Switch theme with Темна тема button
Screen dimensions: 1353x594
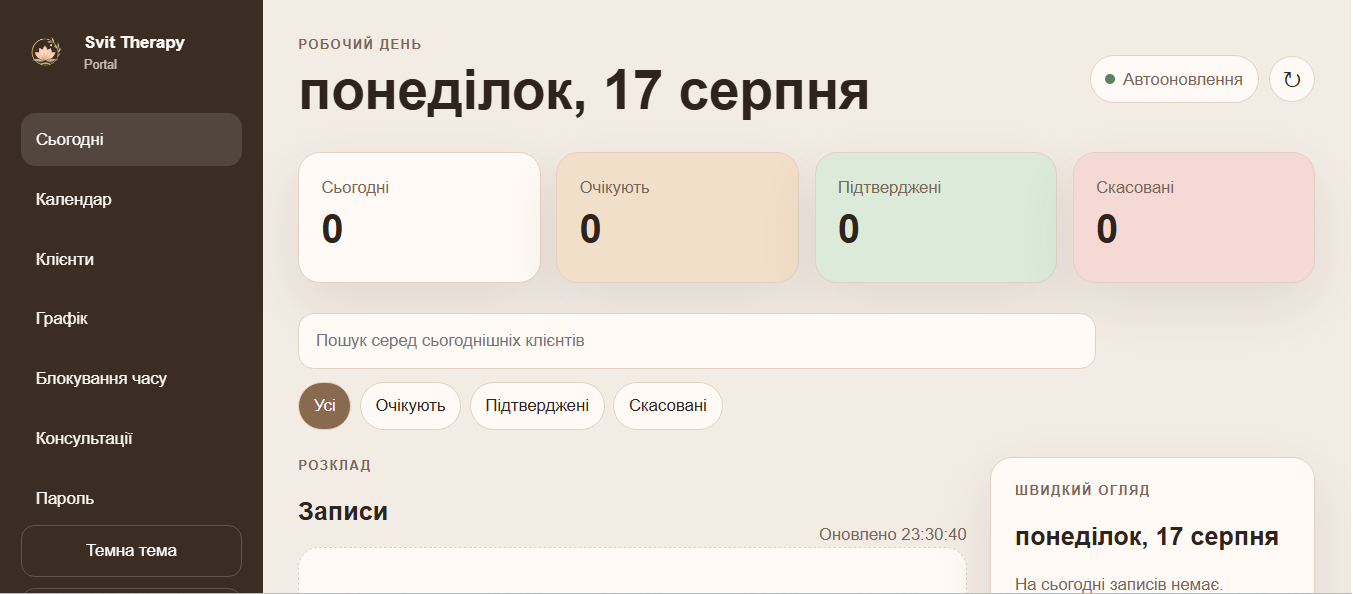pyautogui.click(x=131, y=551)
